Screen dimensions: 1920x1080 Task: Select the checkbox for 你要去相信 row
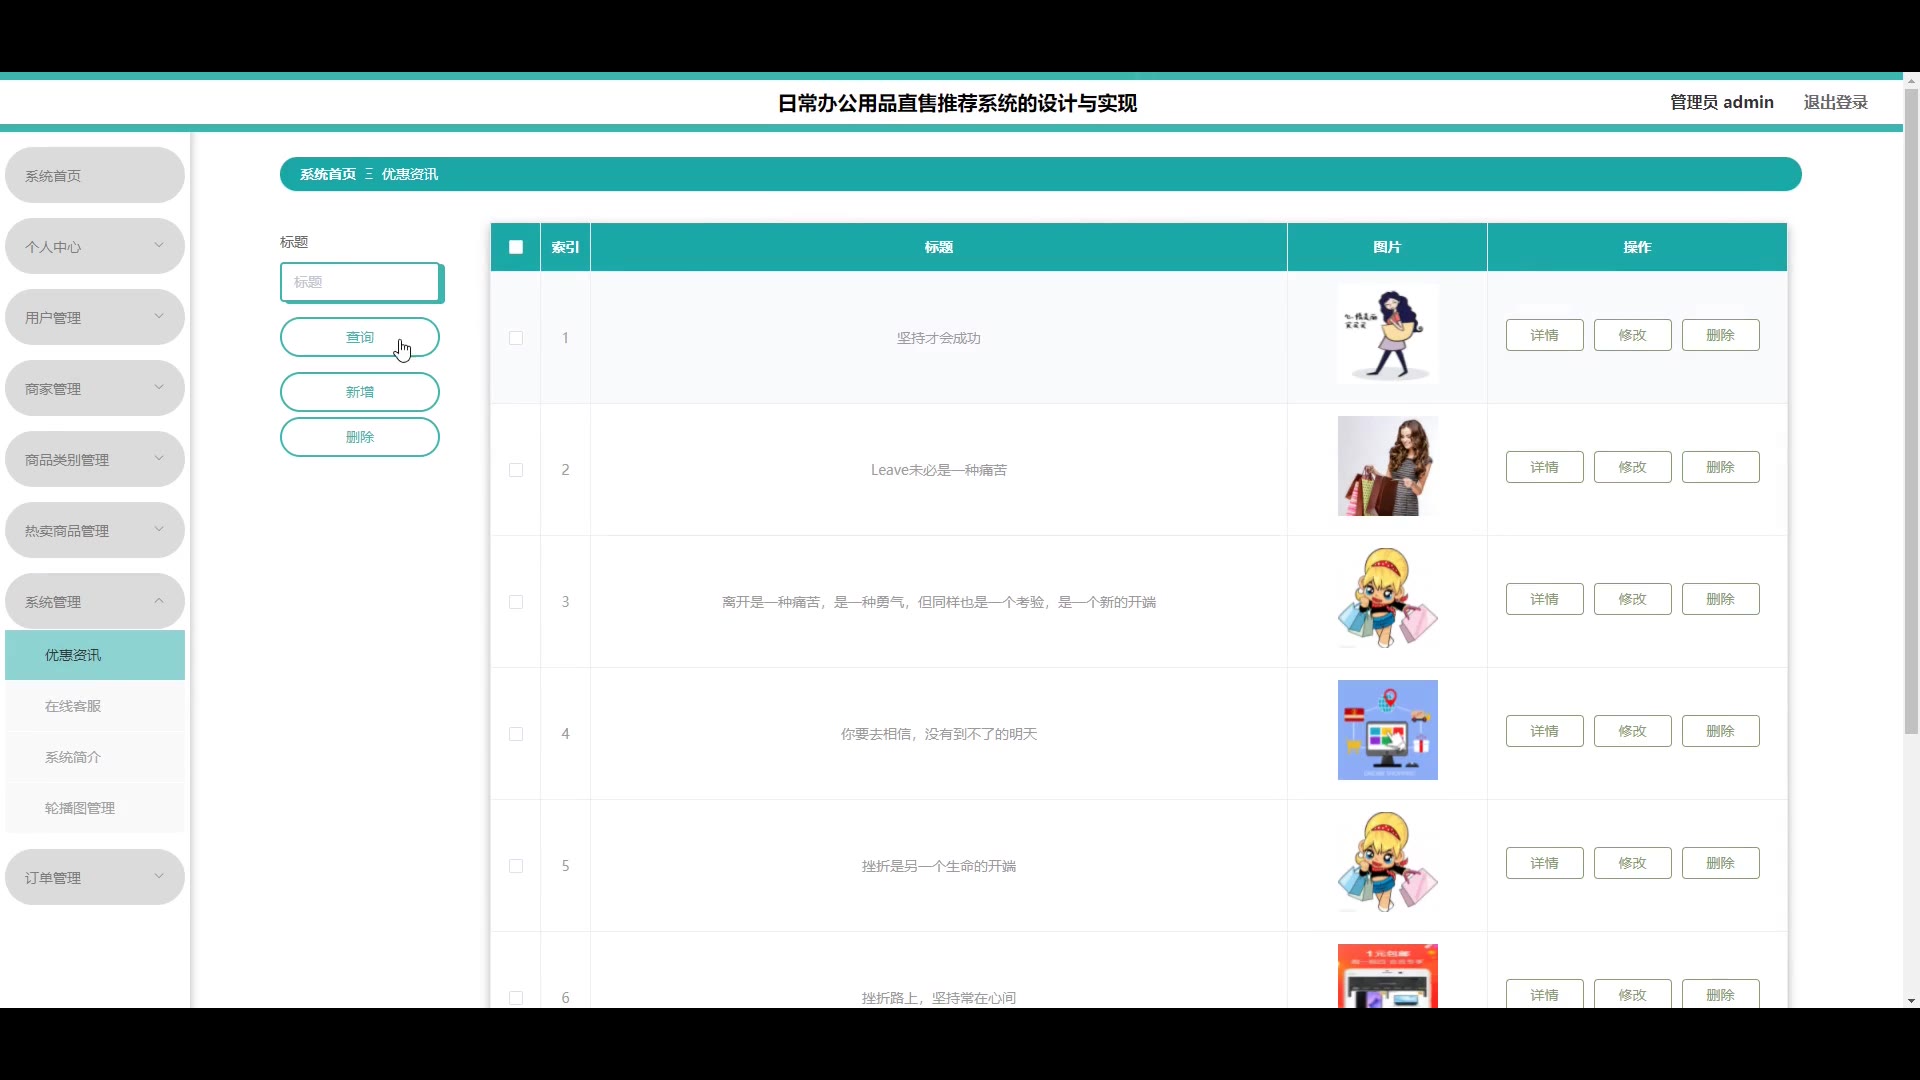pyautogui.click(x=516, y=734)
